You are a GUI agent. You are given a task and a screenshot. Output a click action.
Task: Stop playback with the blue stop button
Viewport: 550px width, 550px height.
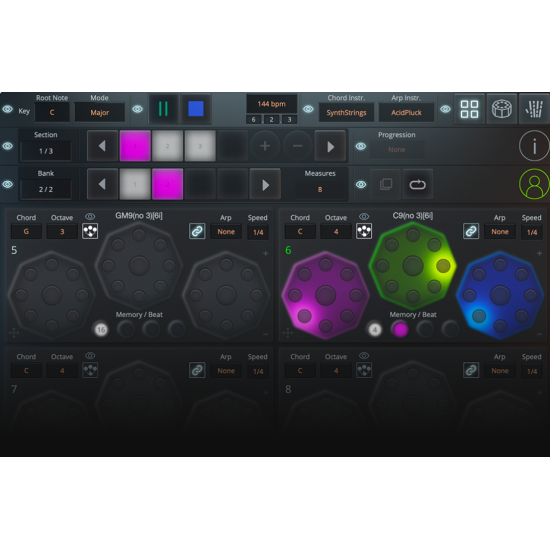click(x=196, y=109)
